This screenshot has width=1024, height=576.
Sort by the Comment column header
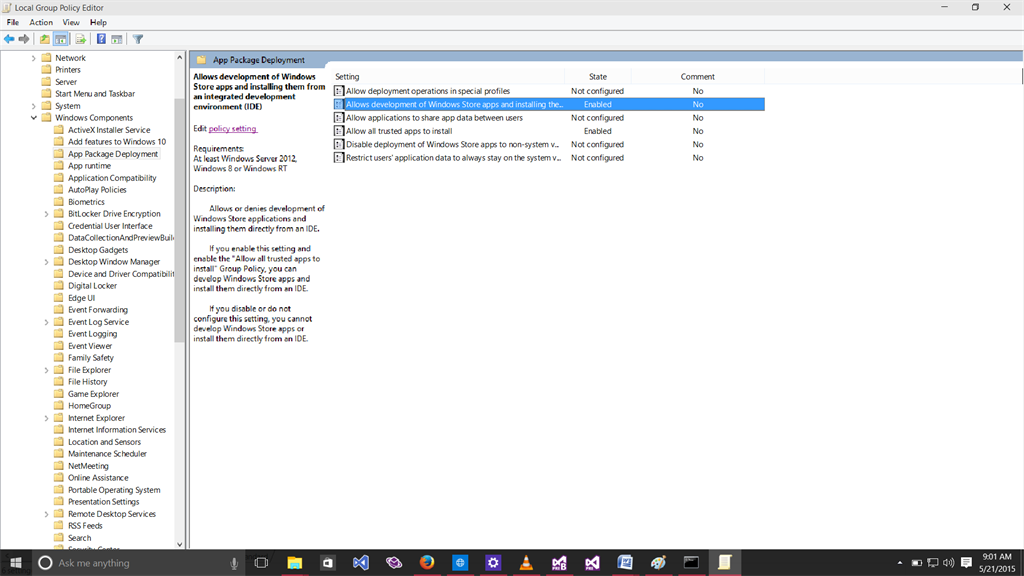[697, 76]
